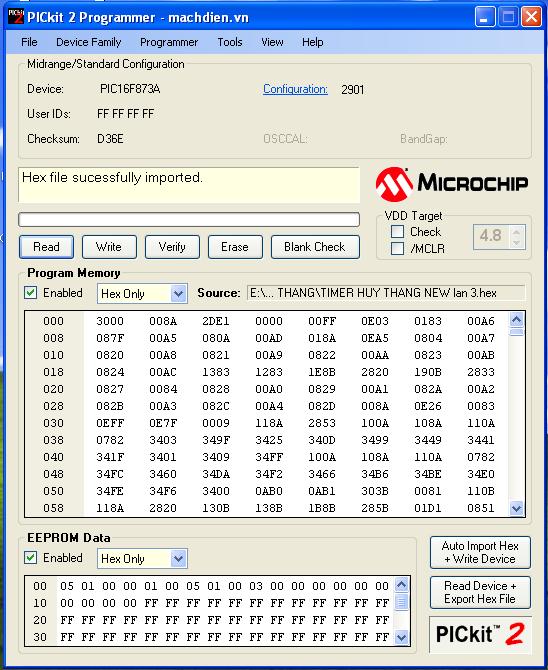Open the View menu
Screen dimensions: 548x670
tap(272, 42)
